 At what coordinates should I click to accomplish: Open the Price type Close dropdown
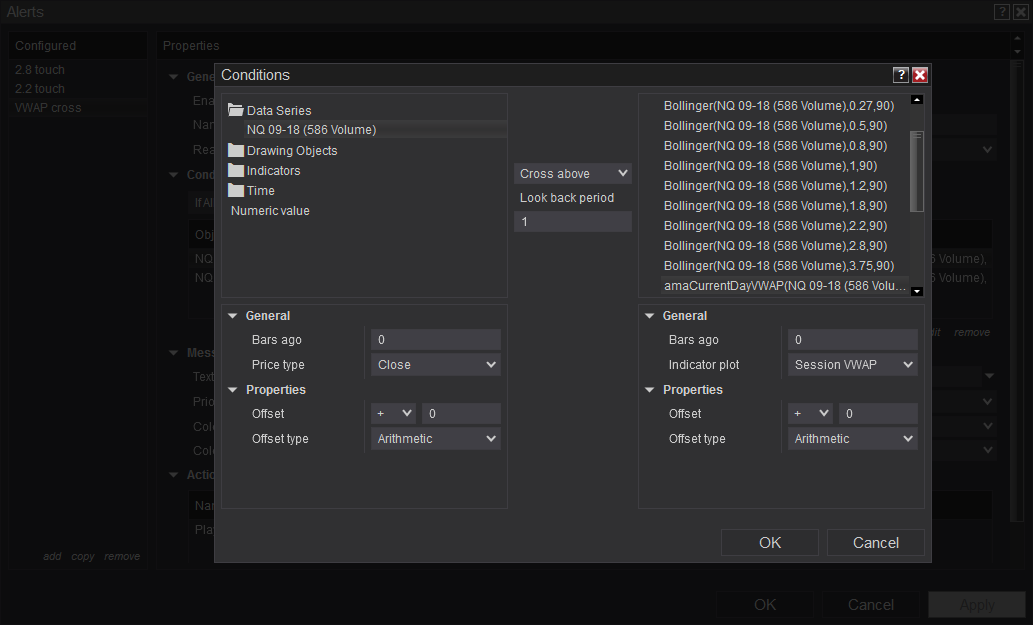pyautogui.click(x=435, y=365)
